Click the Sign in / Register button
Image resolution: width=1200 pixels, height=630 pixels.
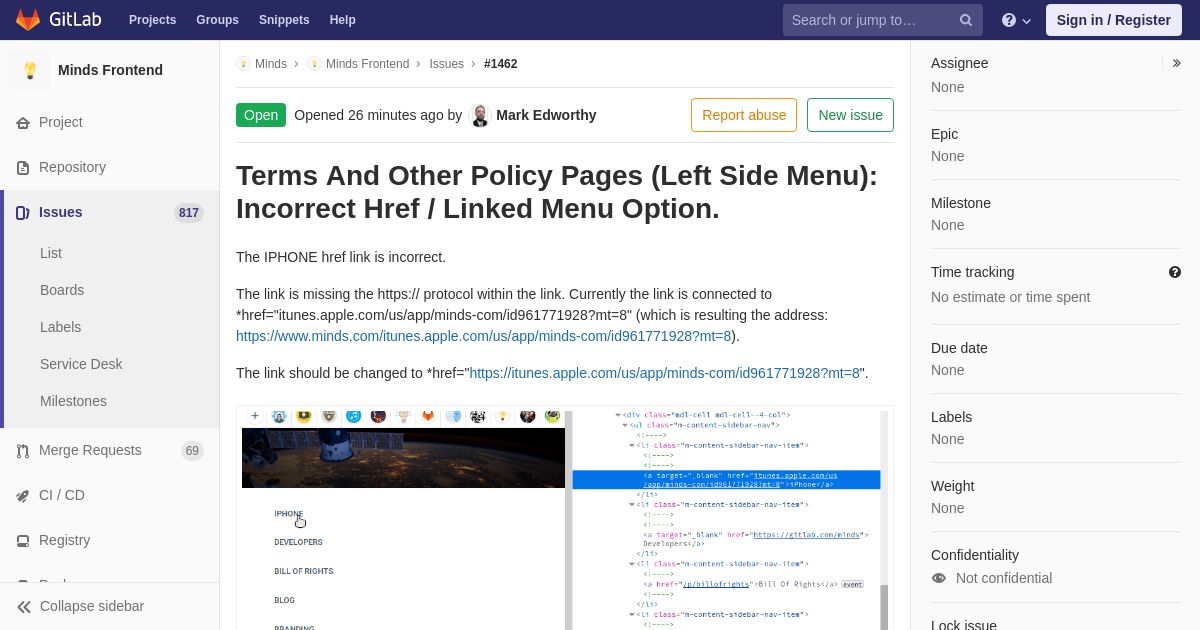tap(1113, 20)
